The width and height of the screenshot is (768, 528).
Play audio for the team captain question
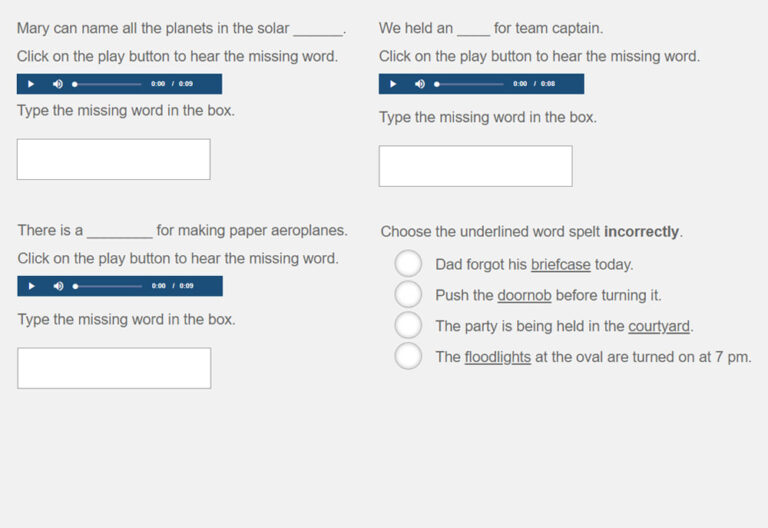click(x=393, y=84)
